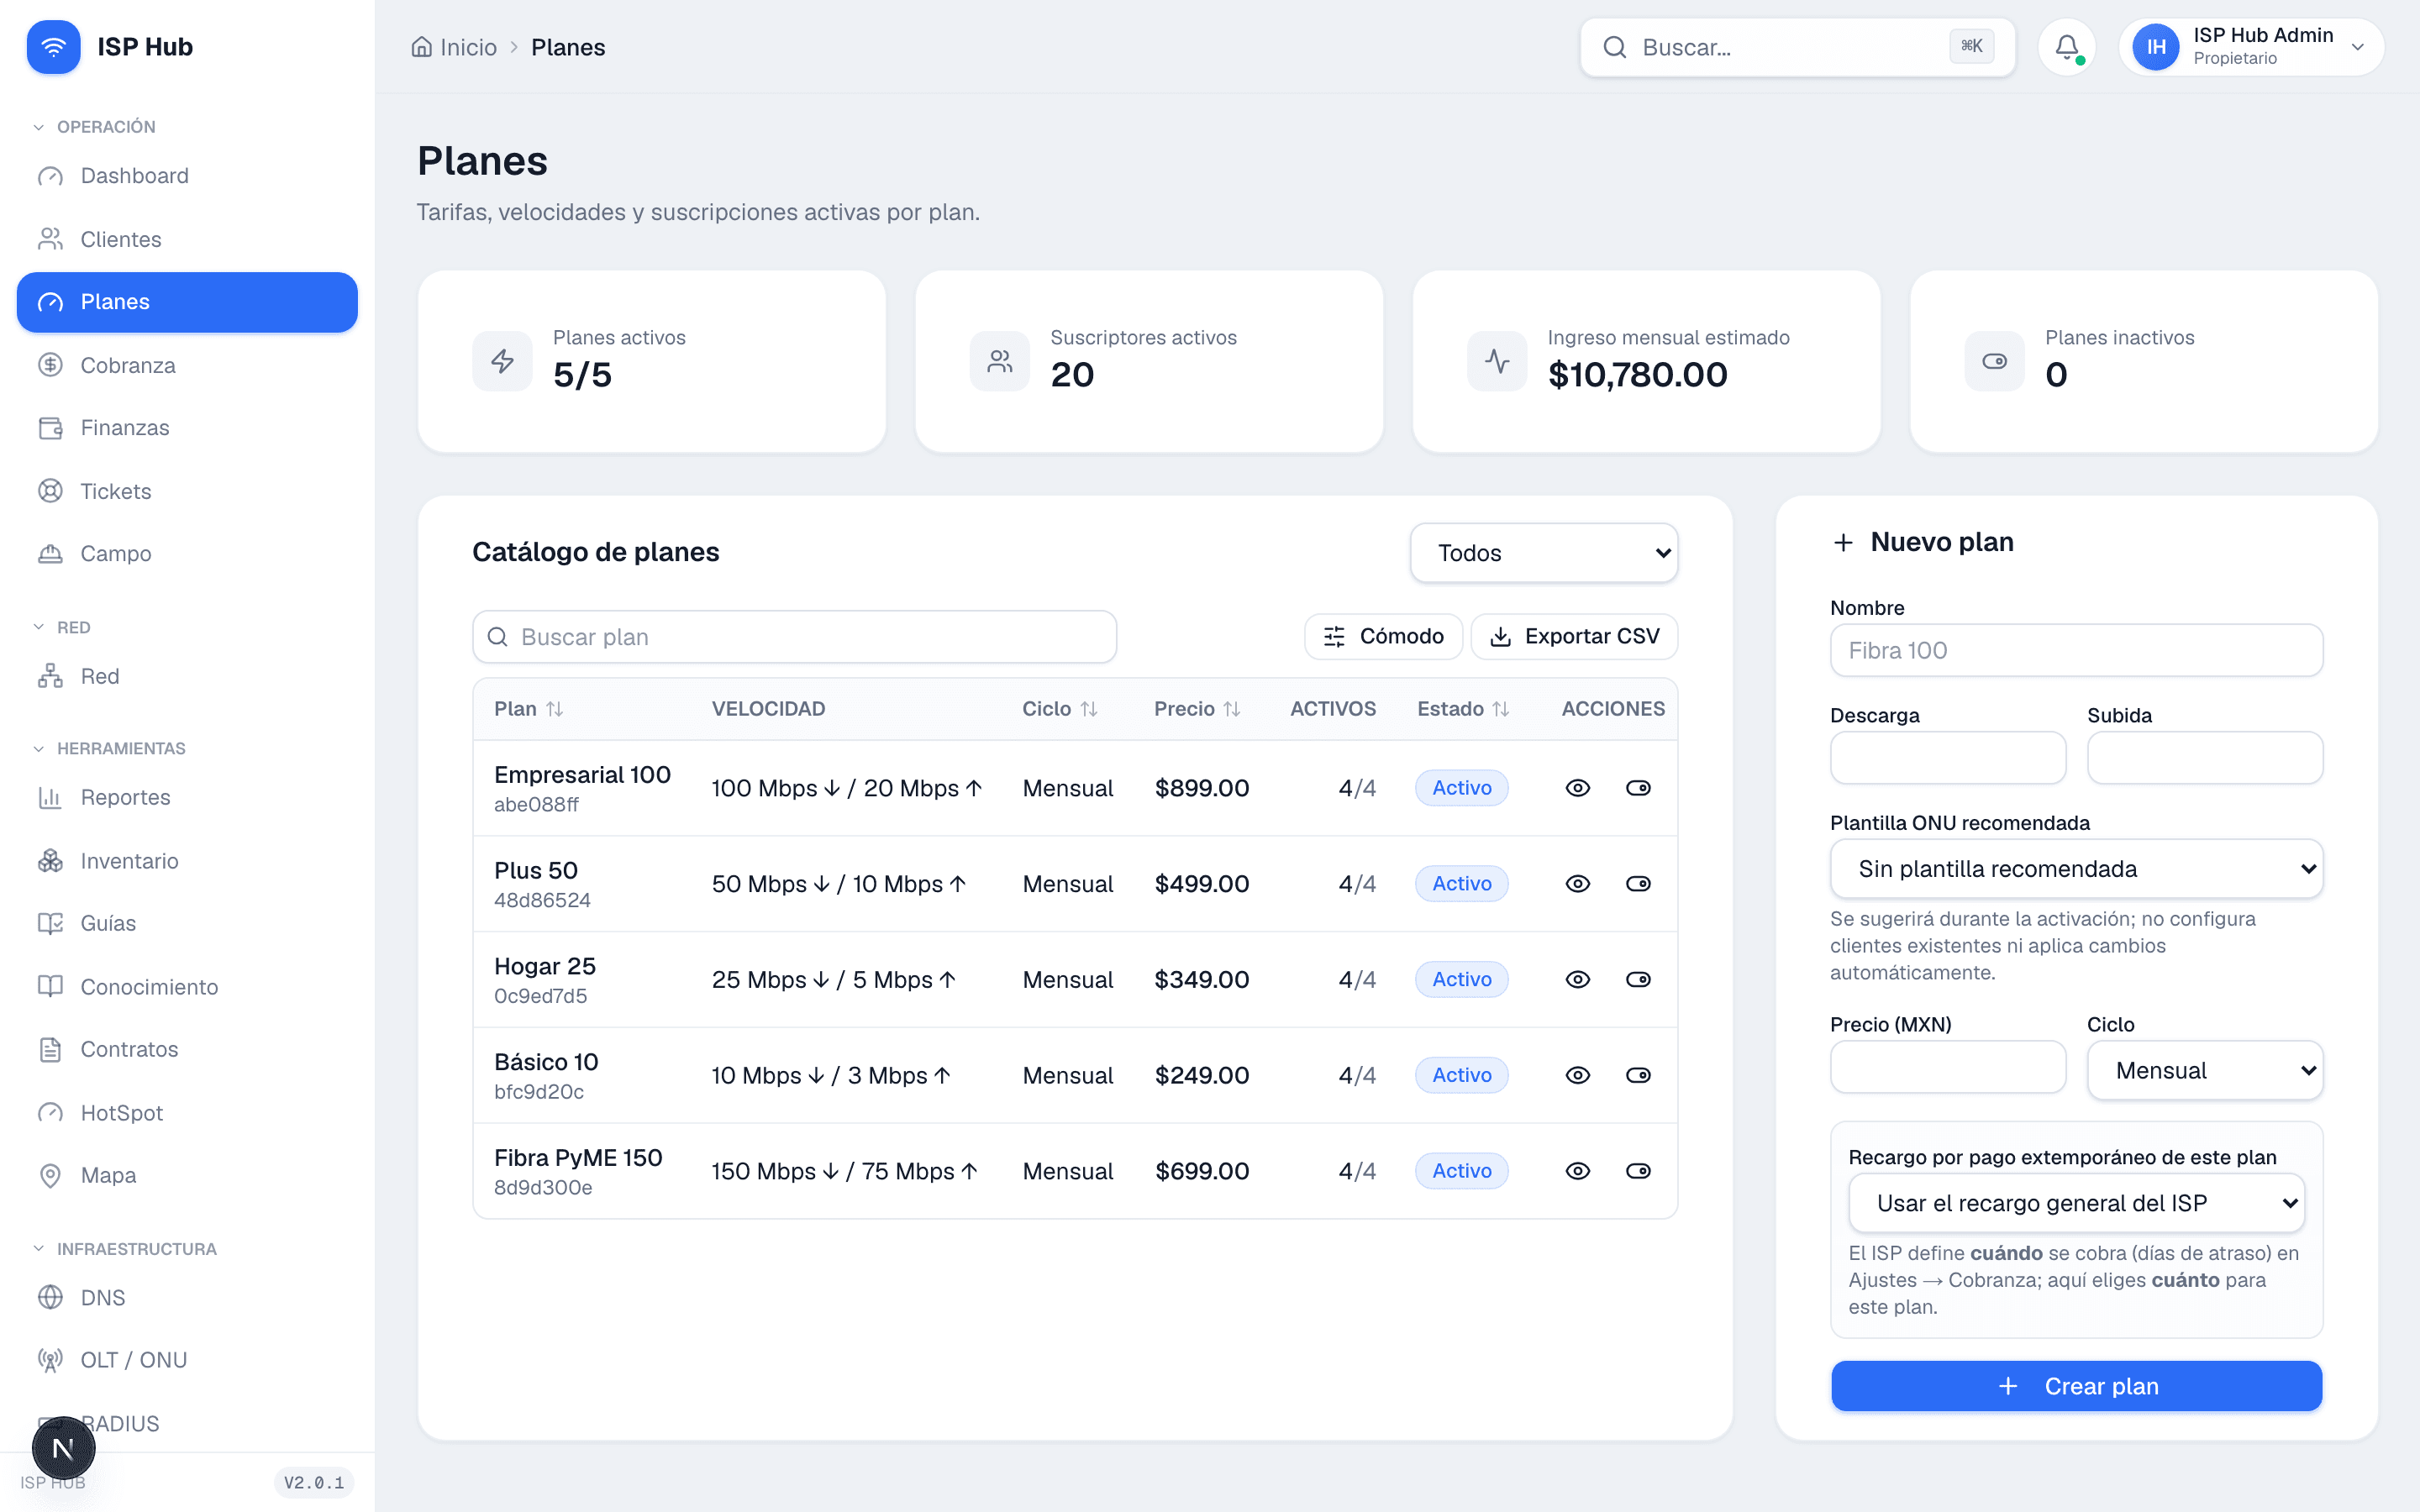
Task: View details of Empresarial 100 plan
Action: pos(1577,788)
